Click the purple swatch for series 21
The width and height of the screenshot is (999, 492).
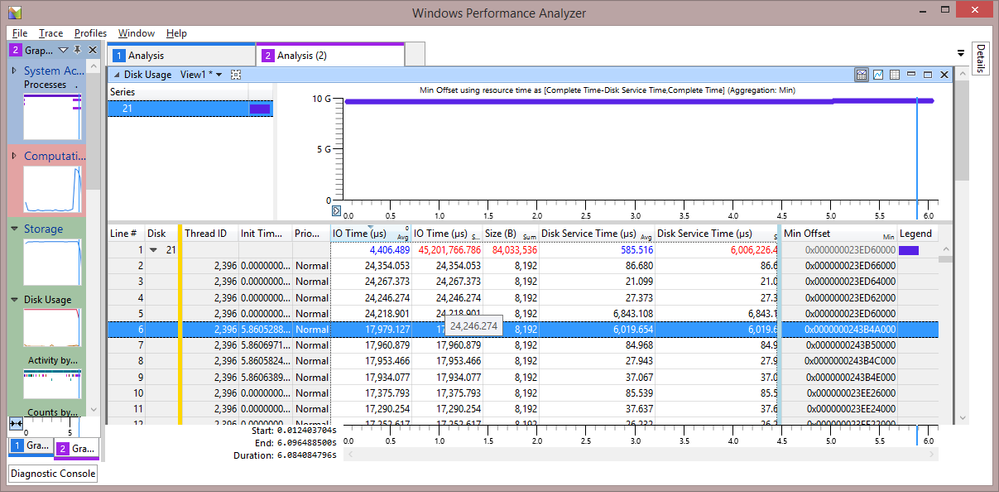(x=258, y=109)
